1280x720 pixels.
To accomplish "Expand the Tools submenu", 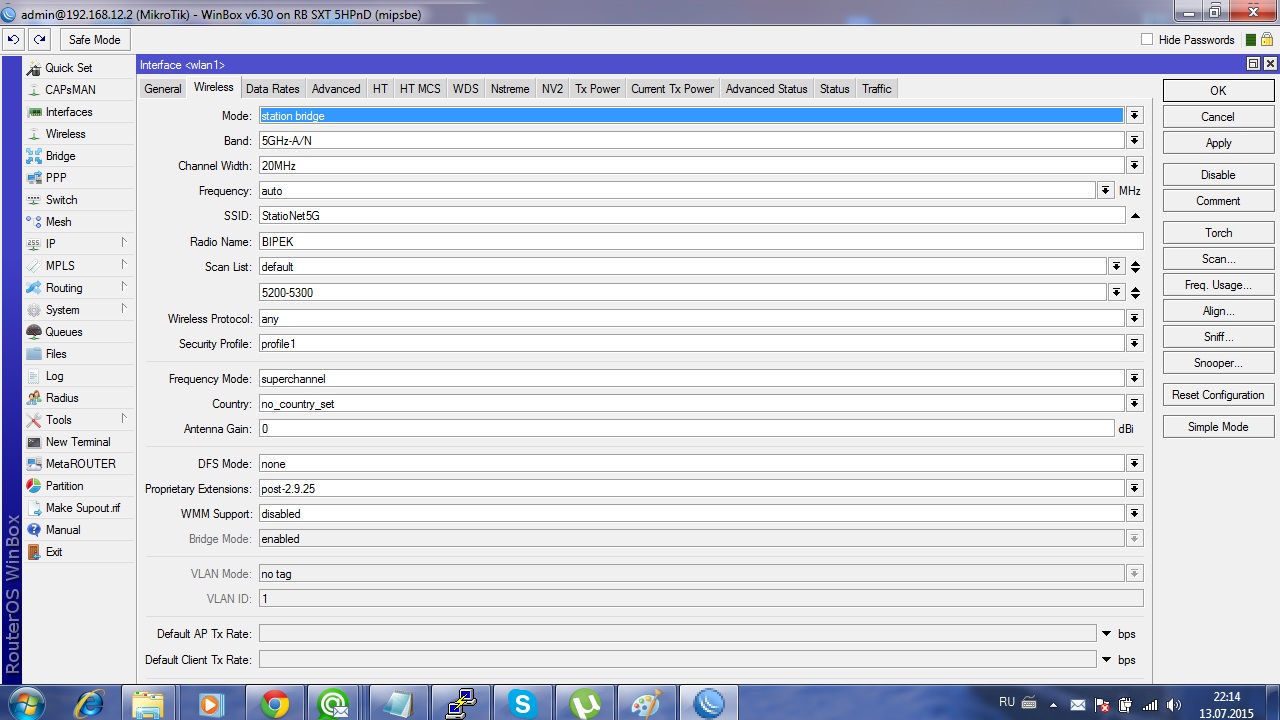I will click(x=124, y=419).
